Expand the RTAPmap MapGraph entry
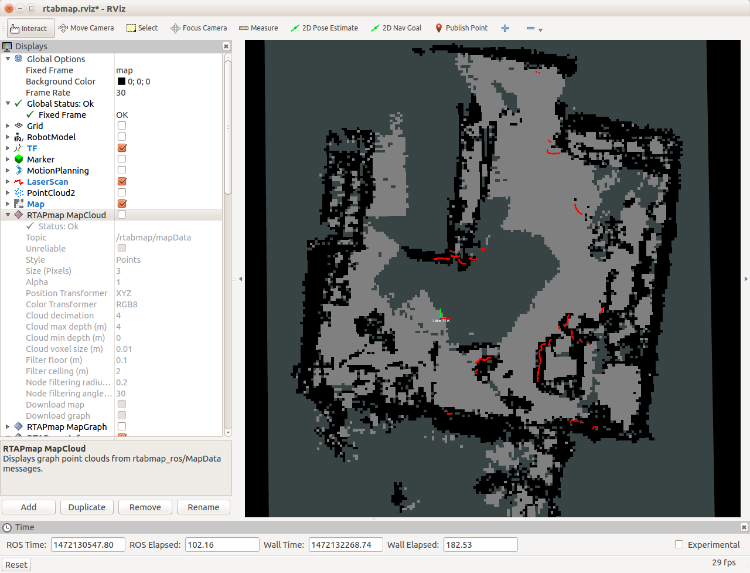 pyautogui.click(x=7, y=426)
